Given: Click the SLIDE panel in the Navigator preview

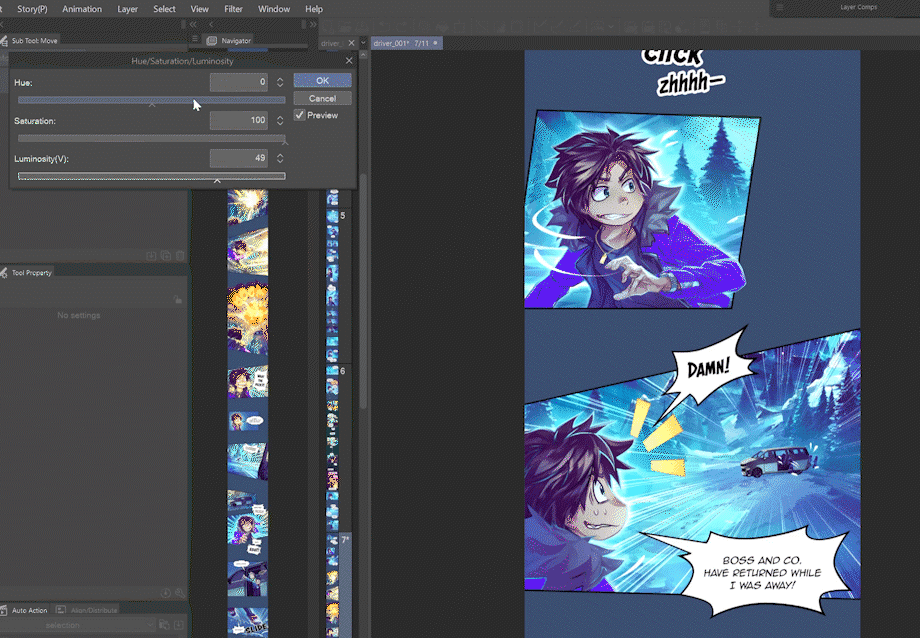Looking at the screenshot, I should coord(248,623).
